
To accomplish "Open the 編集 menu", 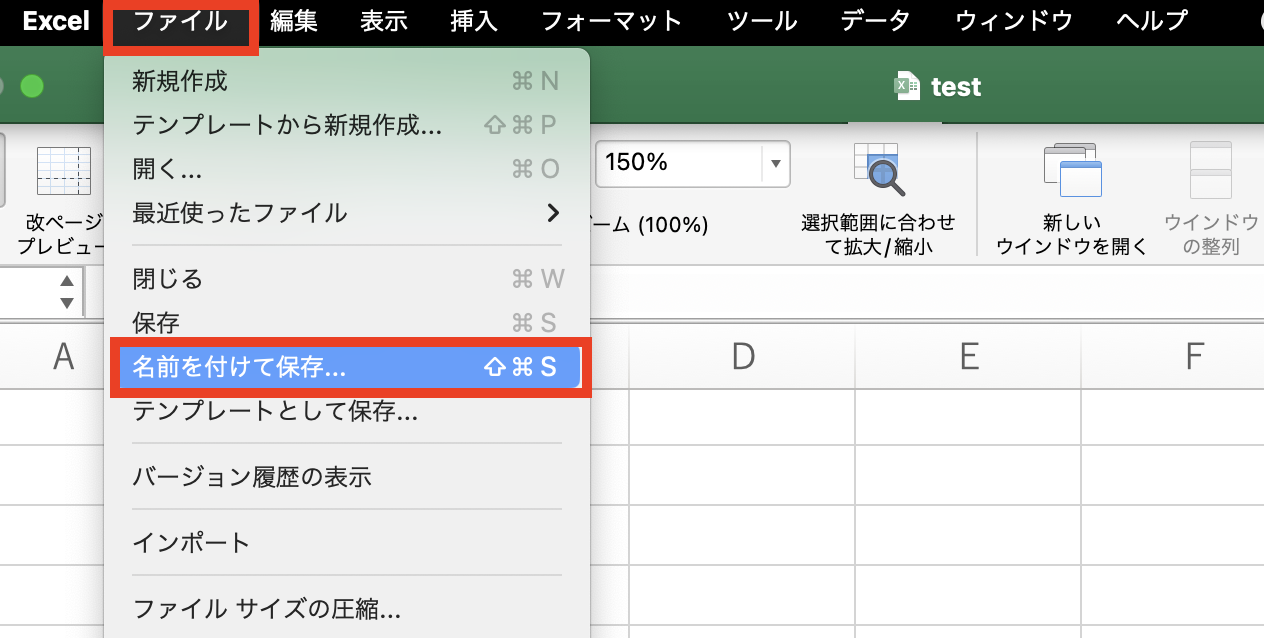I will point(294,21).
